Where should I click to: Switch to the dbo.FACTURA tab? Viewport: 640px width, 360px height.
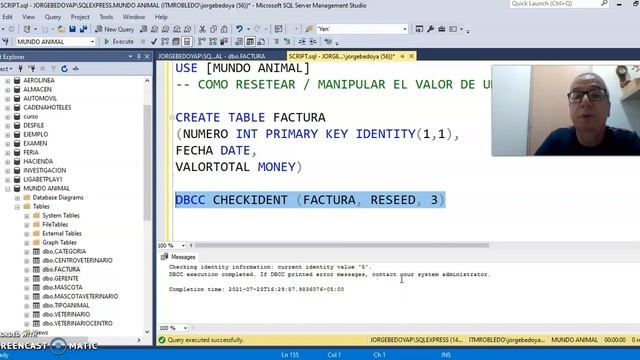(x=211, y=56)
